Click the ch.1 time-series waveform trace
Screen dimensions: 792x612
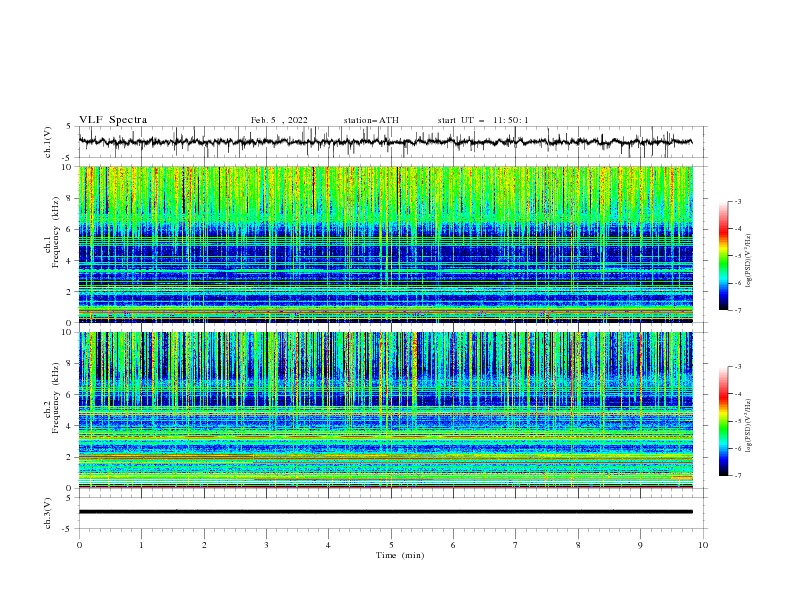tap(385, 142)
